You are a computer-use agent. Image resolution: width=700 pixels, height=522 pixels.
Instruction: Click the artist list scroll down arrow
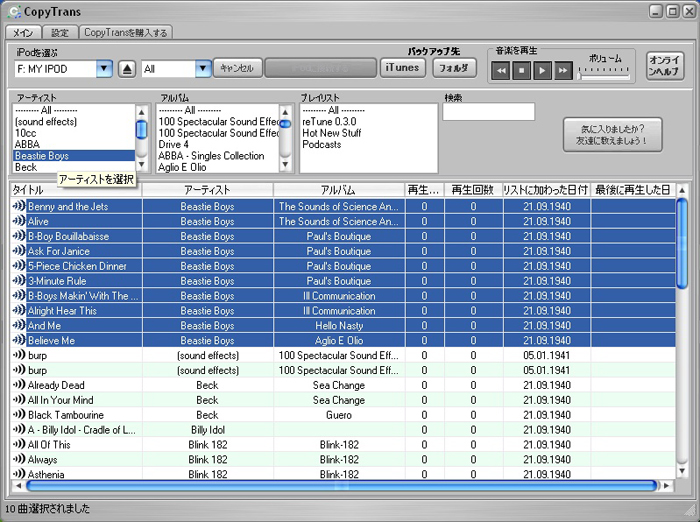coord(142,165)
